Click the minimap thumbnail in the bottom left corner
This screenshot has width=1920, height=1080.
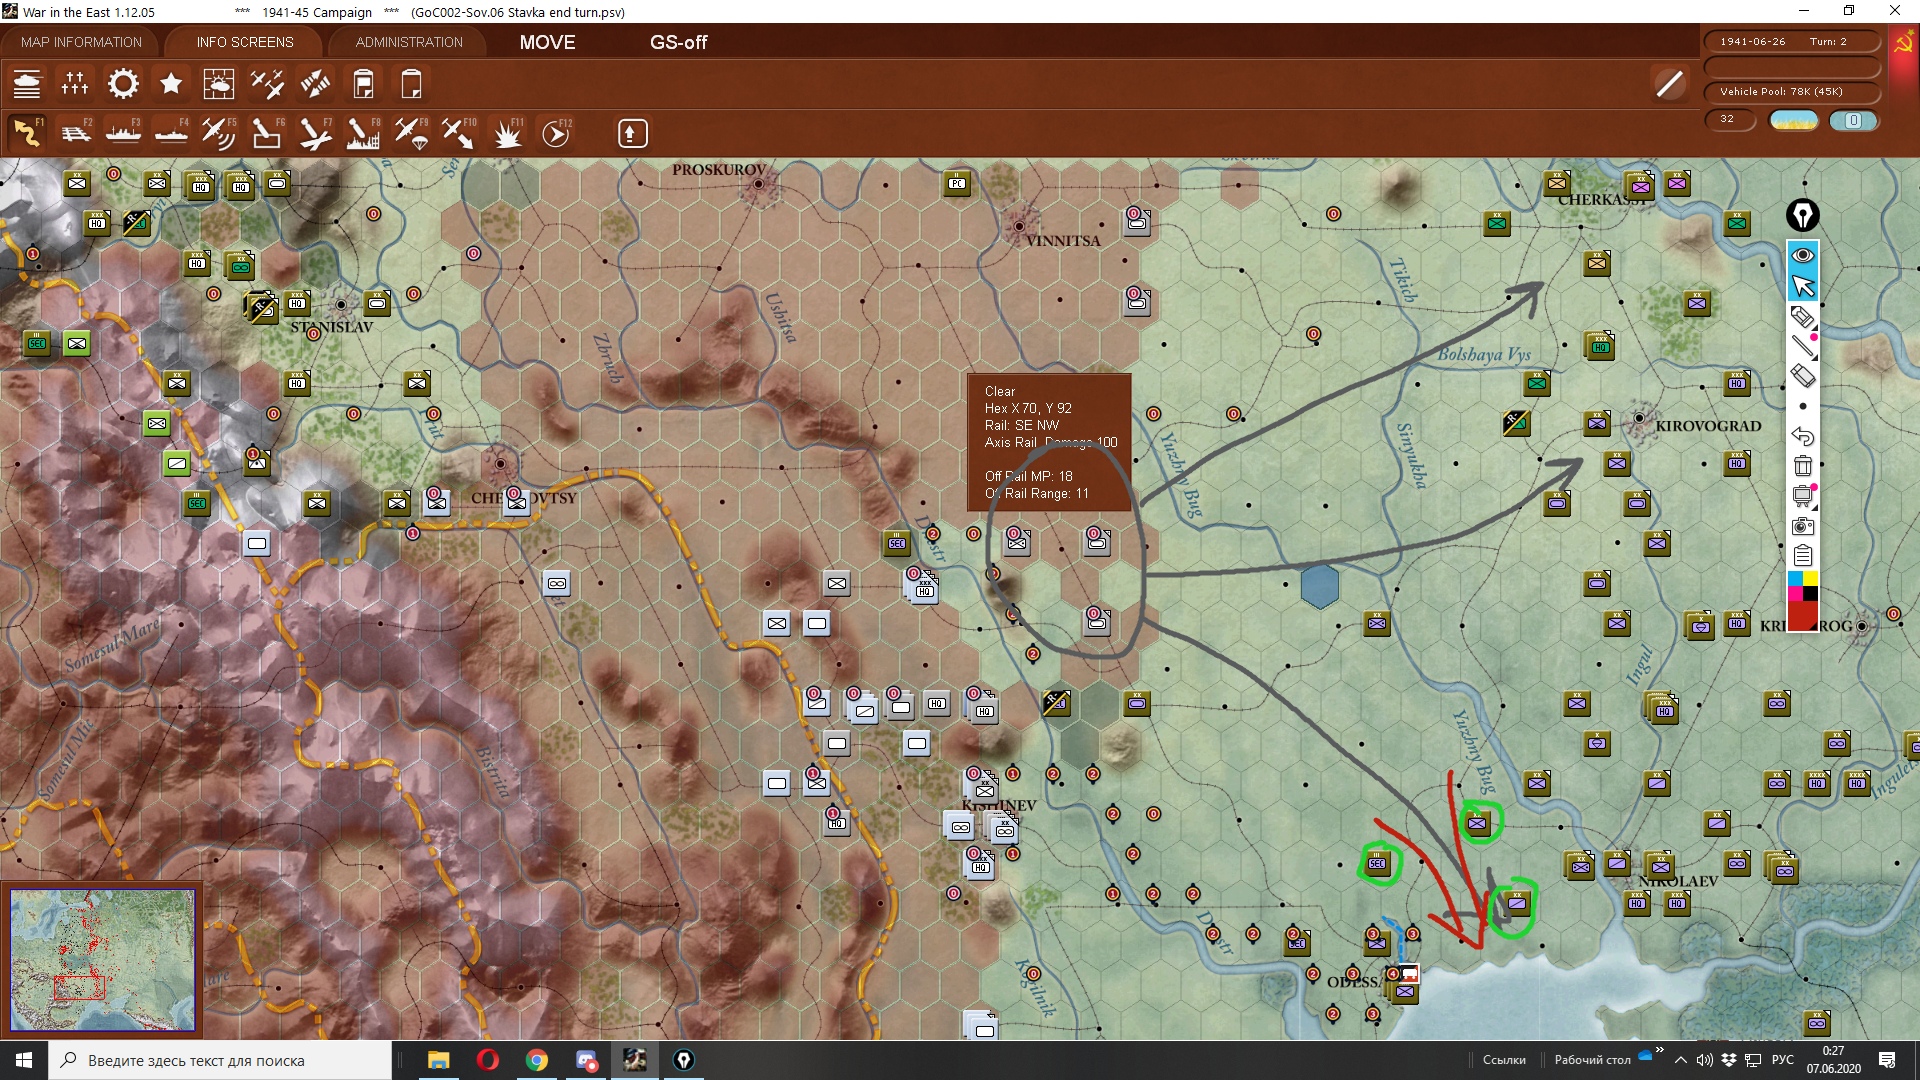coord(102,960)
